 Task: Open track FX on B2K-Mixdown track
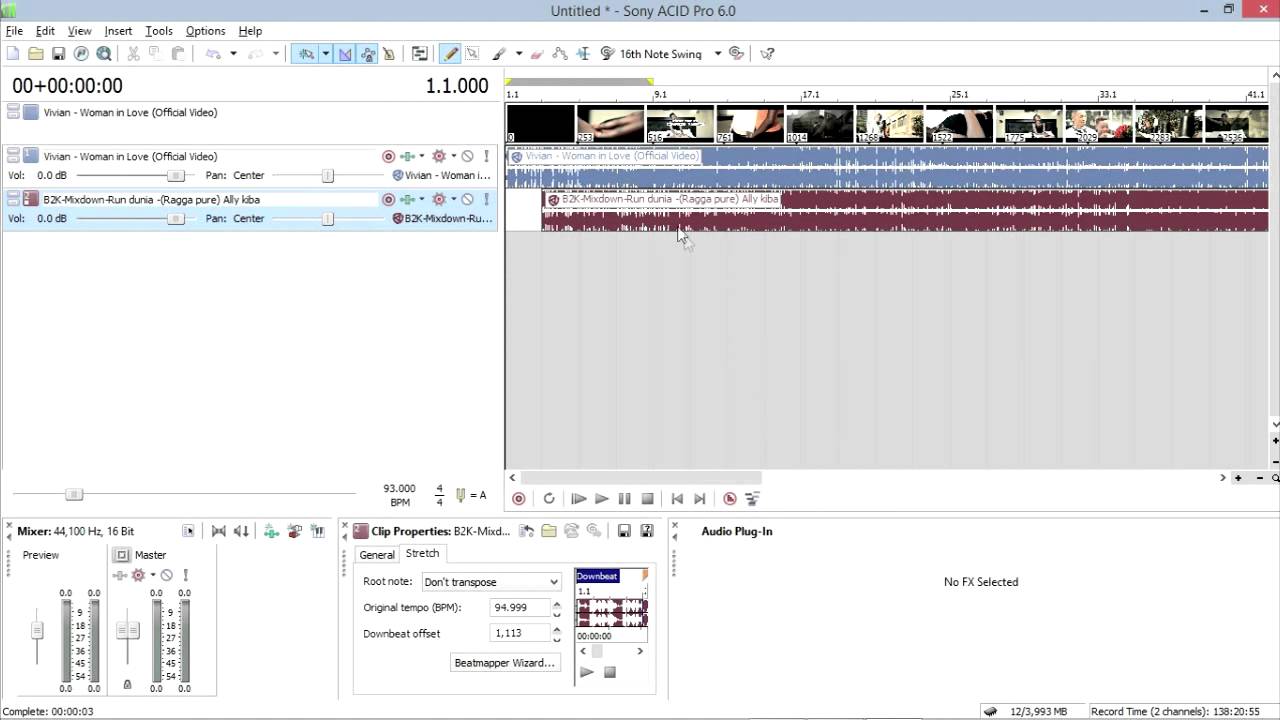coord(439,199)
